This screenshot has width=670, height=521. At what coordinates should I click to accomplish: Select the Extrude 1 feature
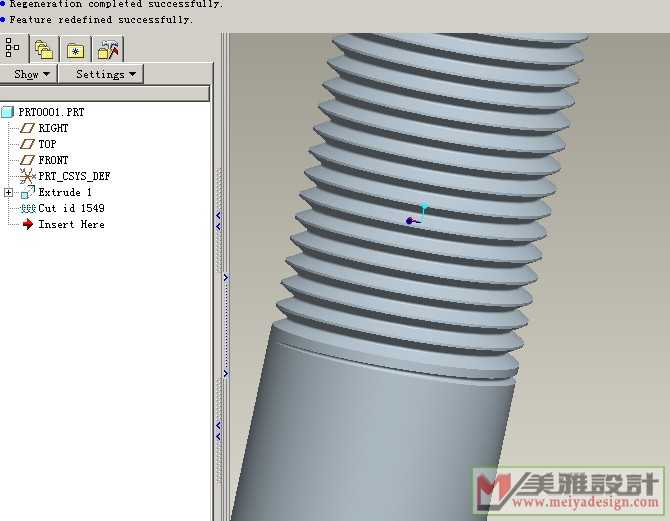[x=65, y=192]
